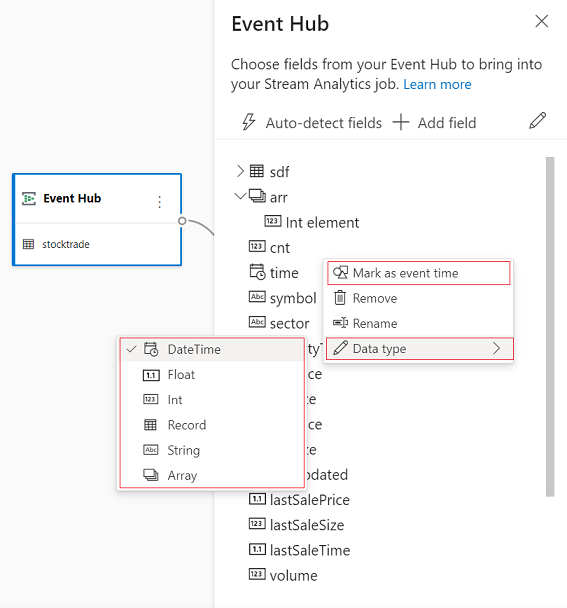Screen dimensions: 567x608
Task: Click the Rename text-cursor icon
Action: (340, 323)
